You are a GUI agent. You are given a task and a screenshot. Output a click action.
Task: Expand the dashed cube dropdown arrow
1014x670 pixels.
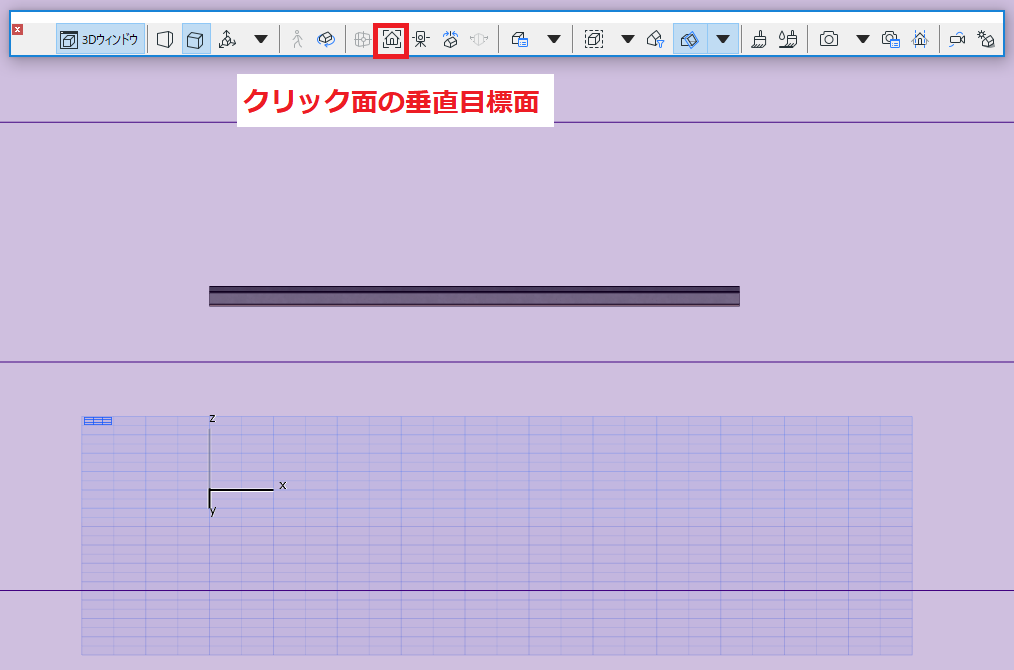click(627, 39)
